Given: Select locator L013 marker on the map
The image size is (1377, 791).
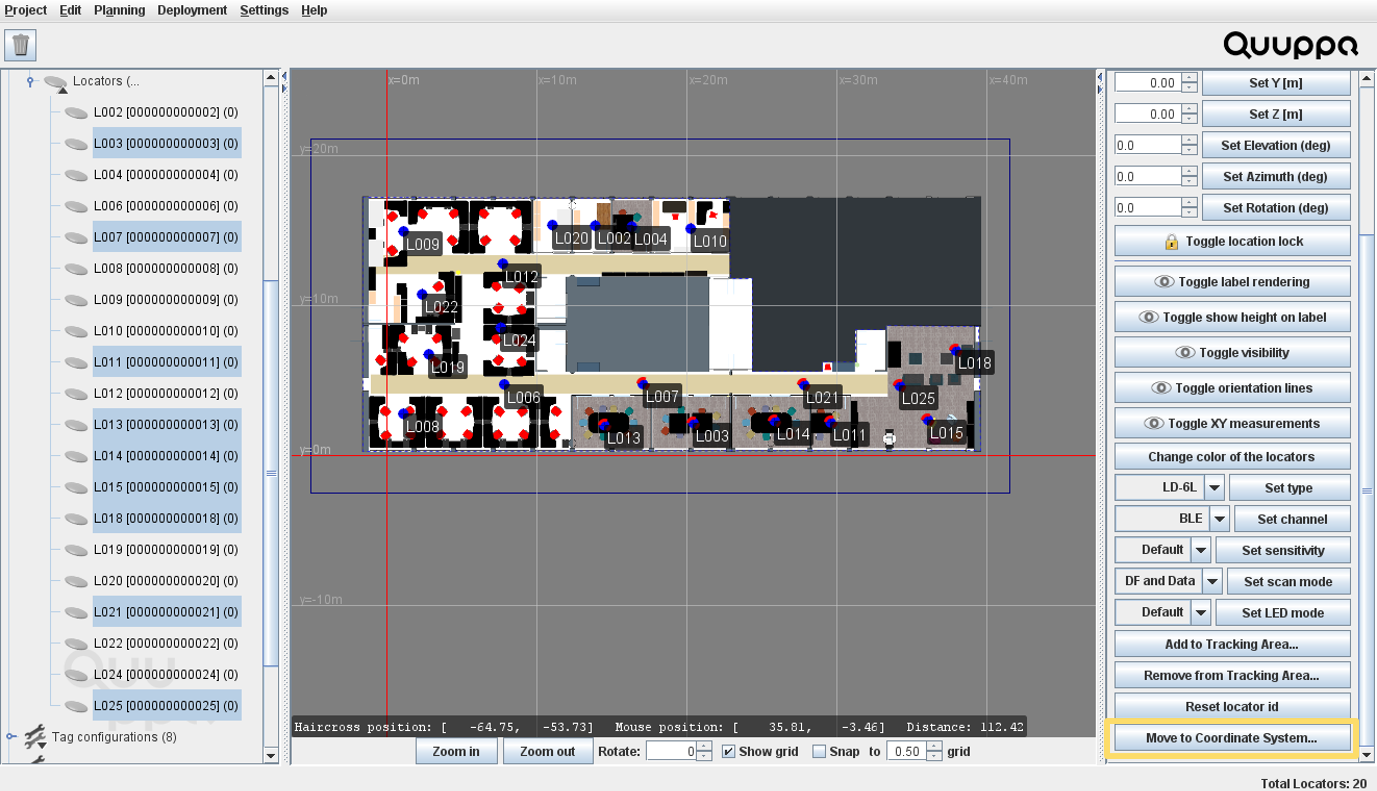Looking at the screenshot, I should pyautogui.click(x=605, y=424).
